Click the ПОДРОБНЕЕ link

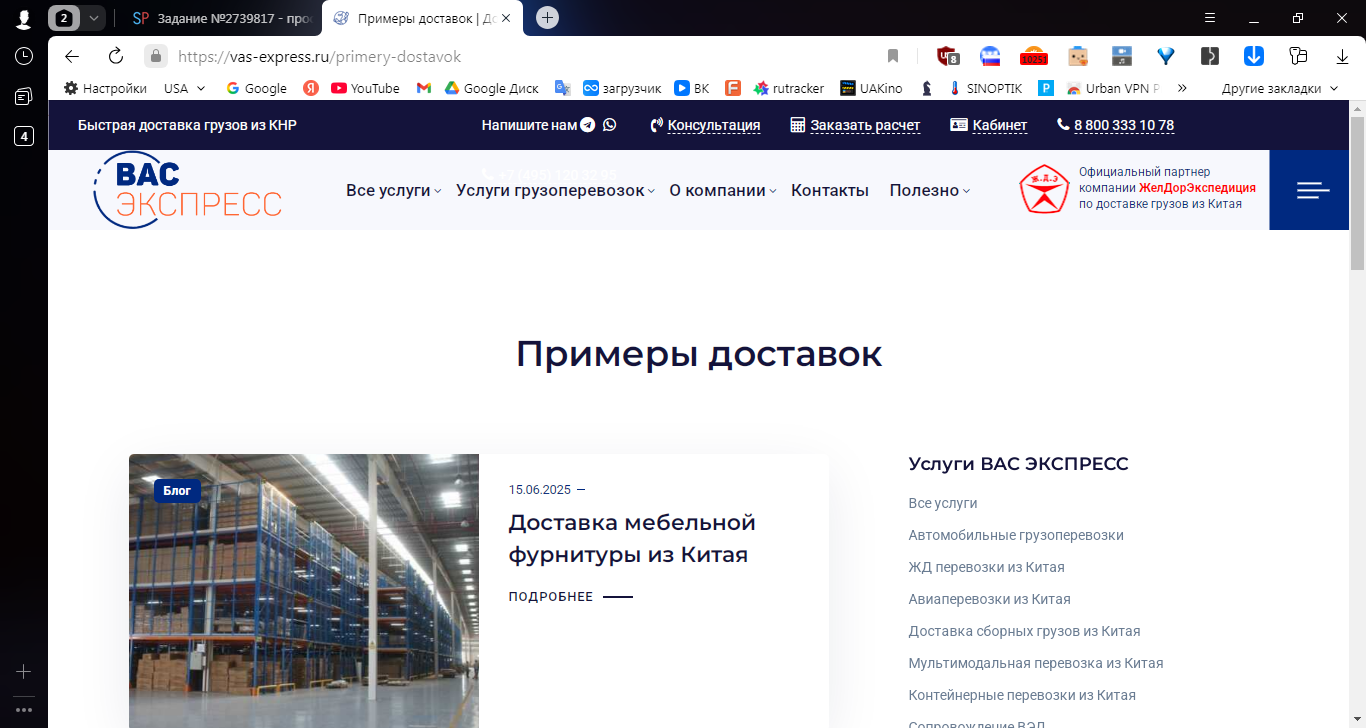pyautogui.click(x=570, y=597)
